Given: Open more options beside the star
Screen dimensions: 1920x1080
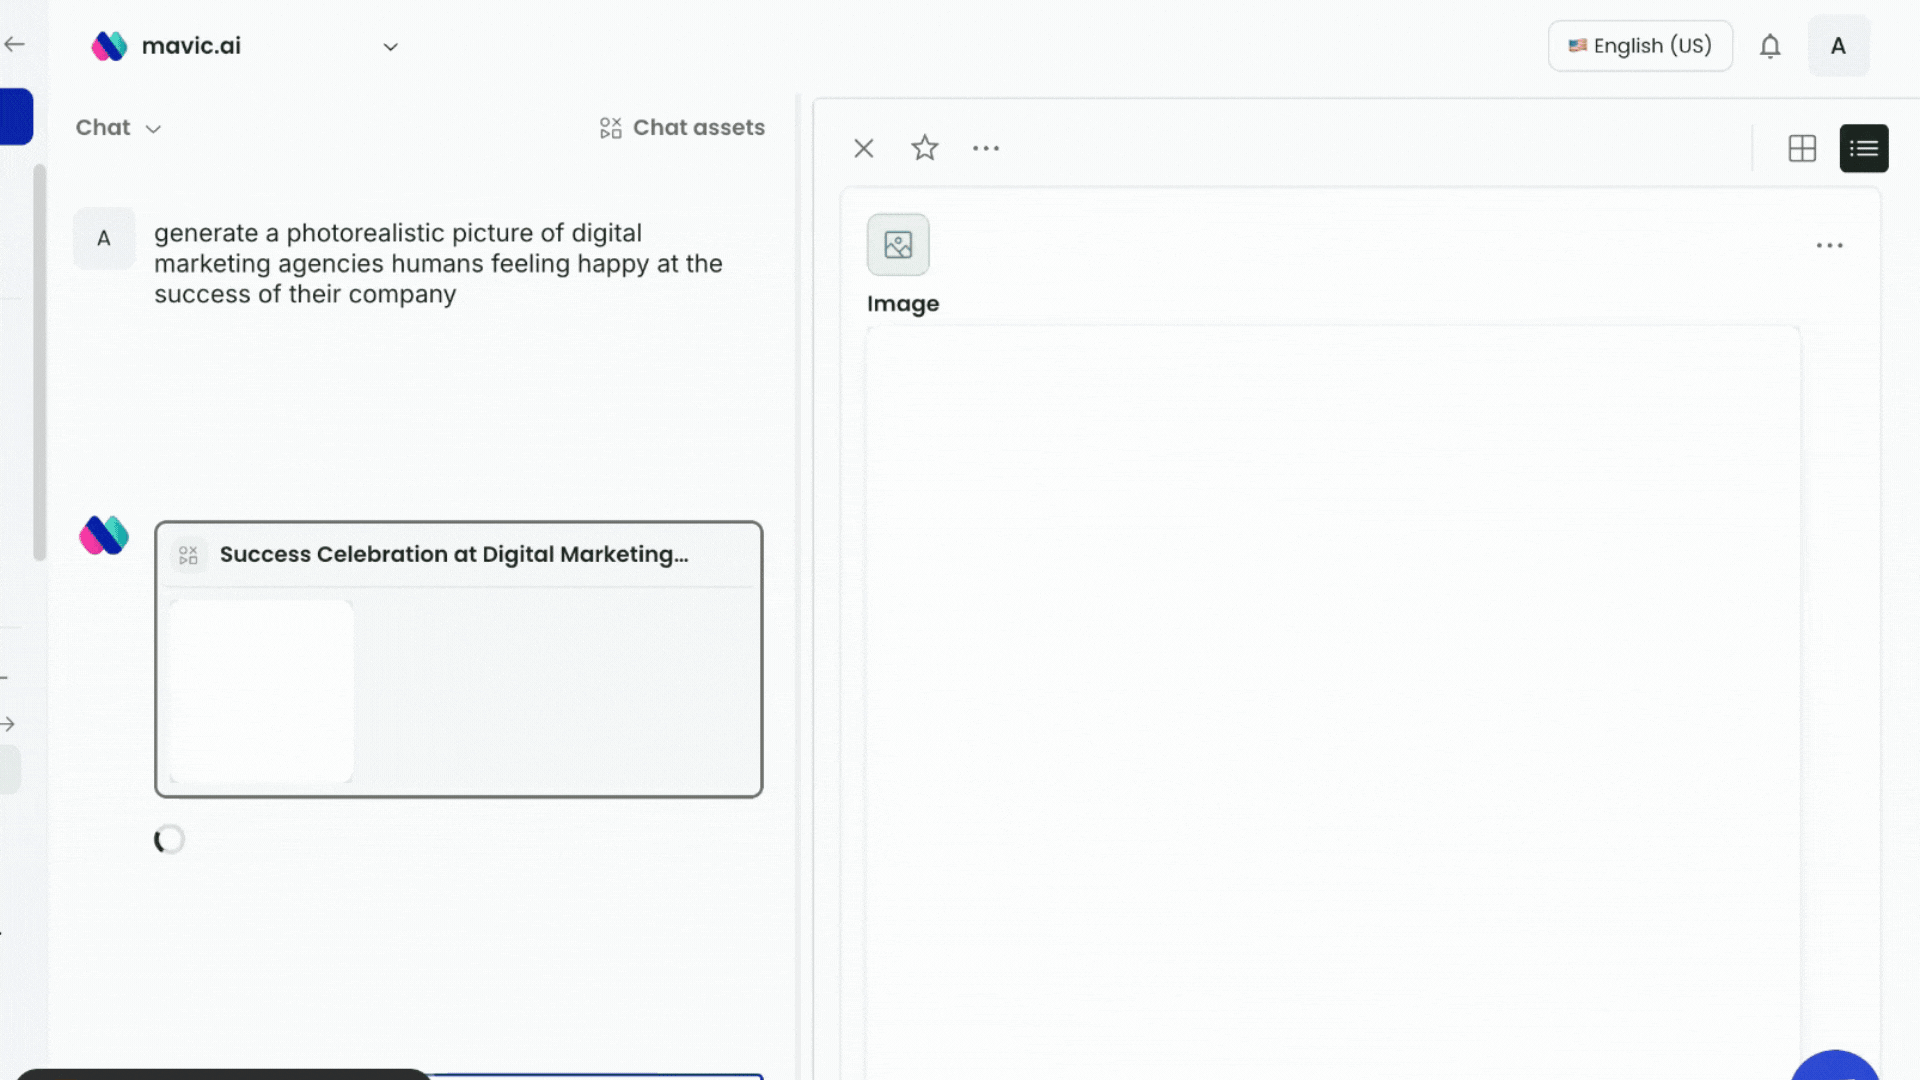Looking at the screenshot, I should coord(986,148).
